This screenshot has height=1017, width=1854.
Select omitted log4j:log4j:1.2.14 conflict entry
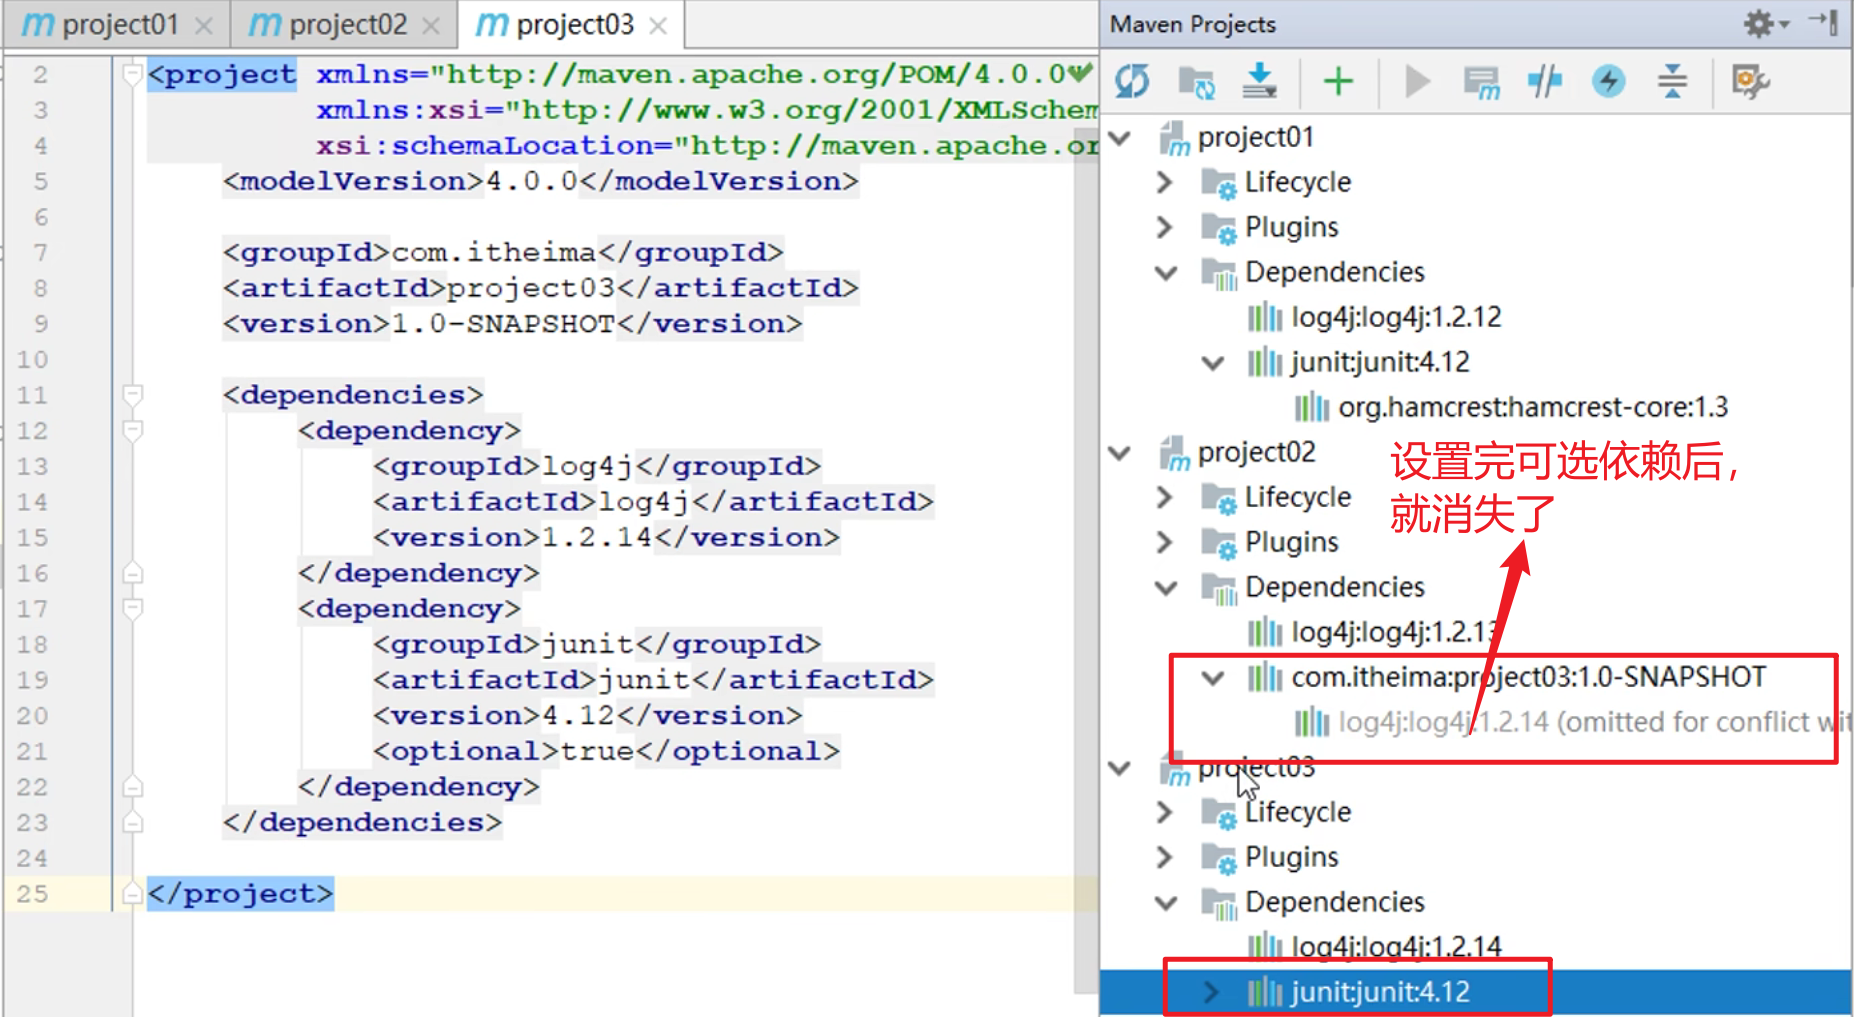[1592, 722]
